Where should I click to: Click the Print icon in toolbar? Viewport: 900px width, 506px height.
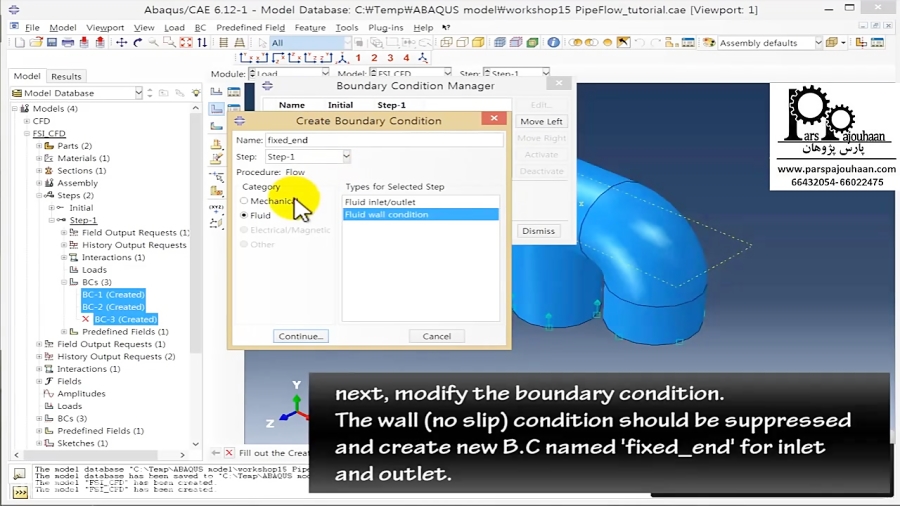tap(68, 43)
